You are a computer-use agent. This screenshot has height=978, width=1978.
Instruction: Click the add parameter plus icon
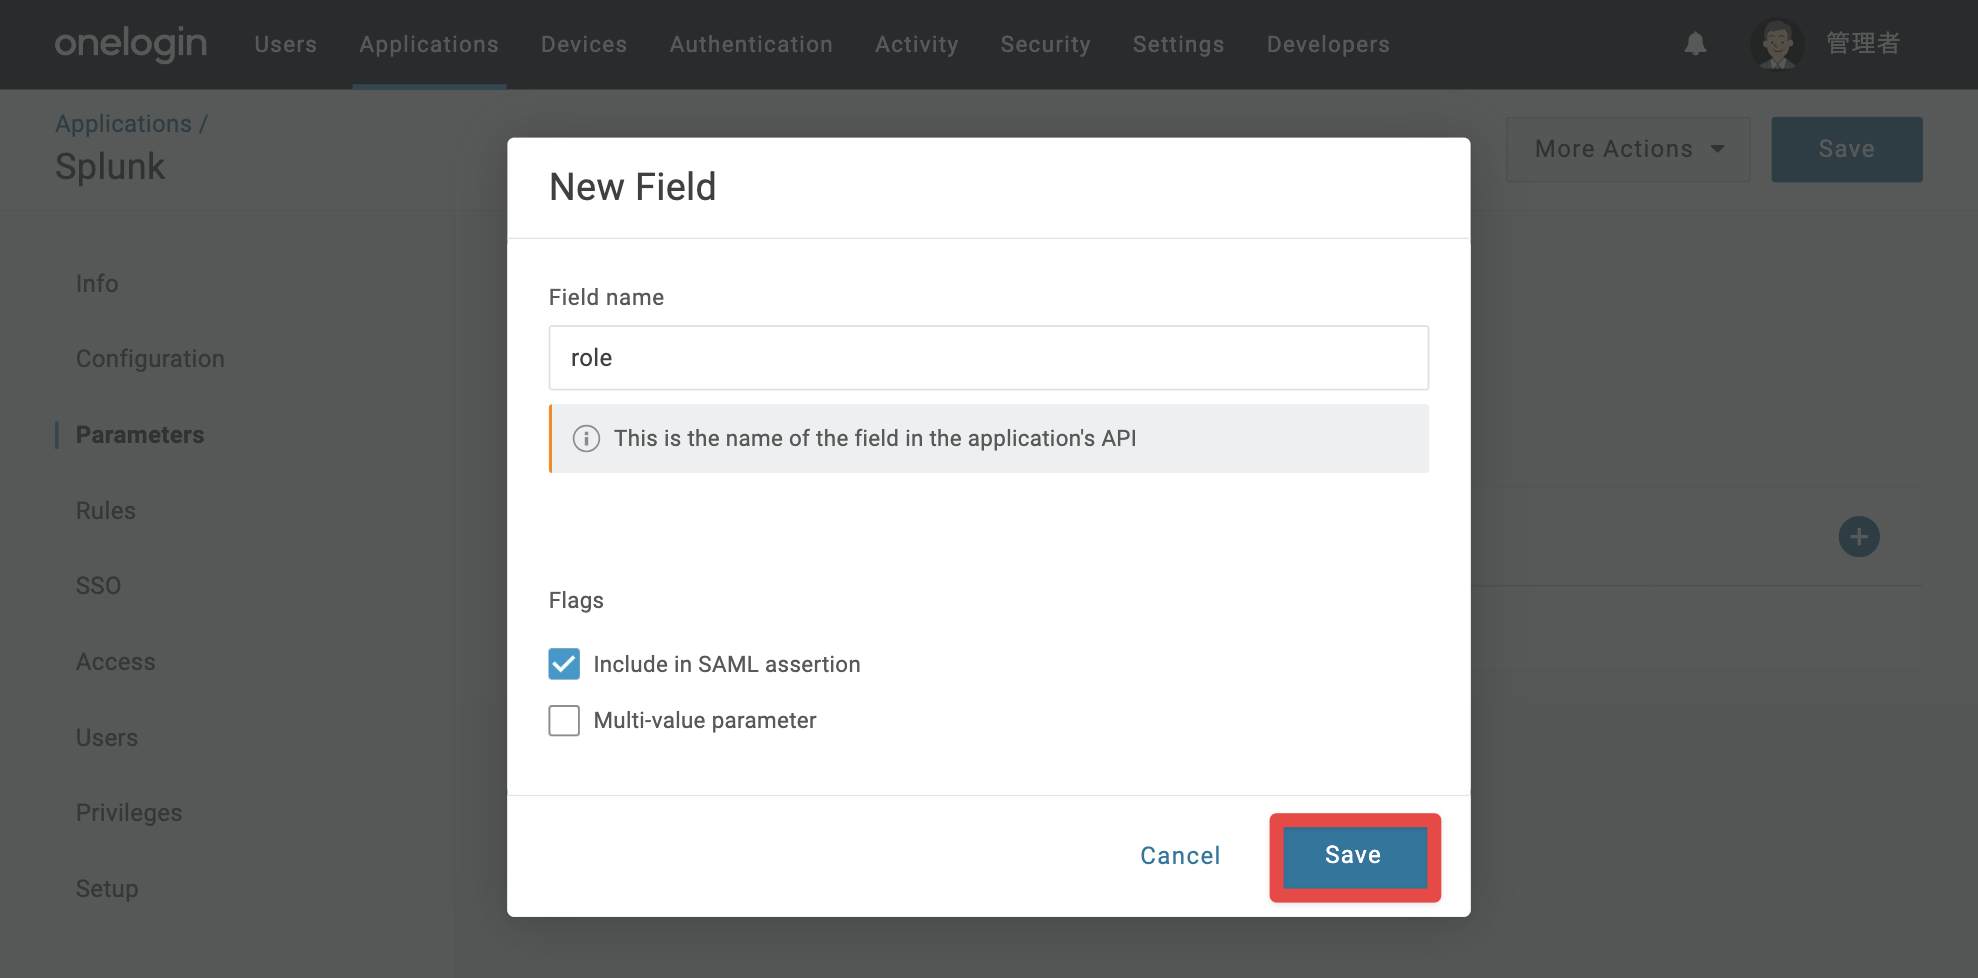pos(1859,537)
